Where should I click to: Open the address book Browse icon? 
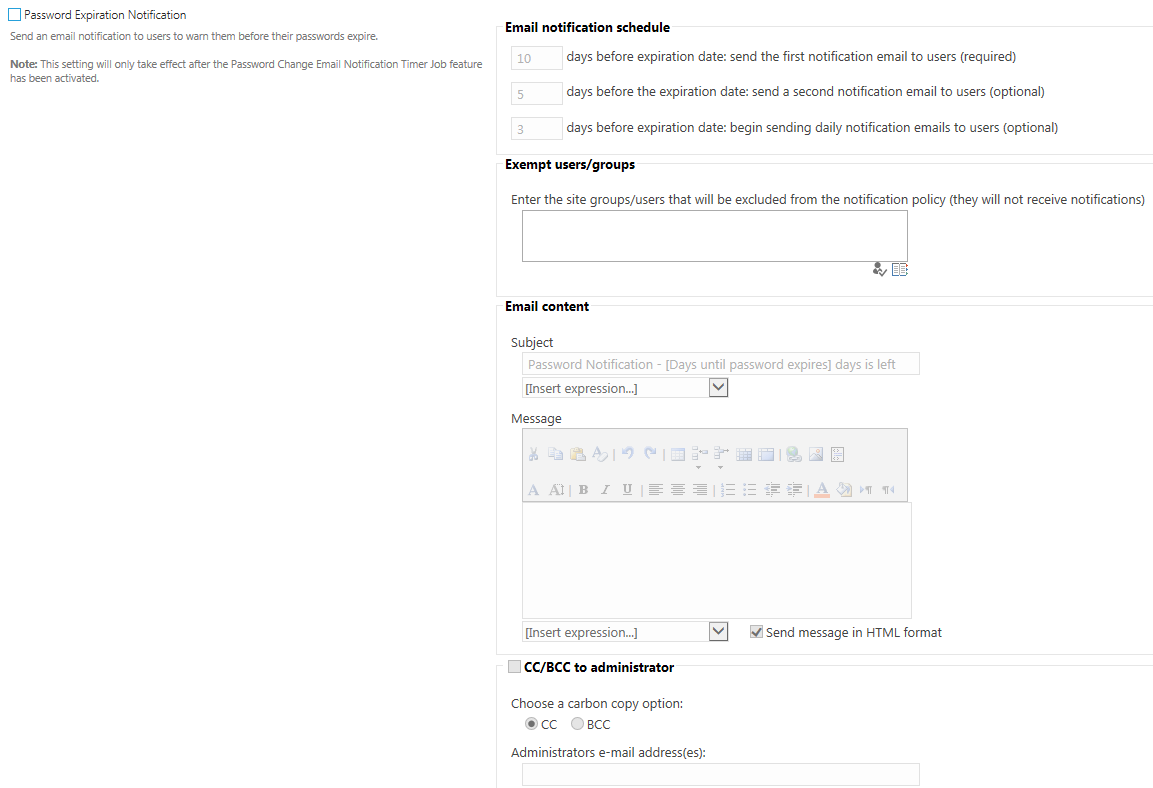(900, 270)
